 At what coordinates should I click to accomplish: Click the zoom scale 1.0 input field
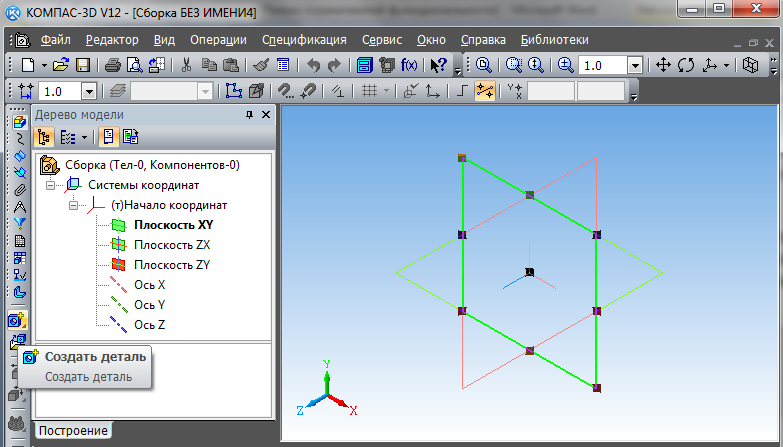603,65
